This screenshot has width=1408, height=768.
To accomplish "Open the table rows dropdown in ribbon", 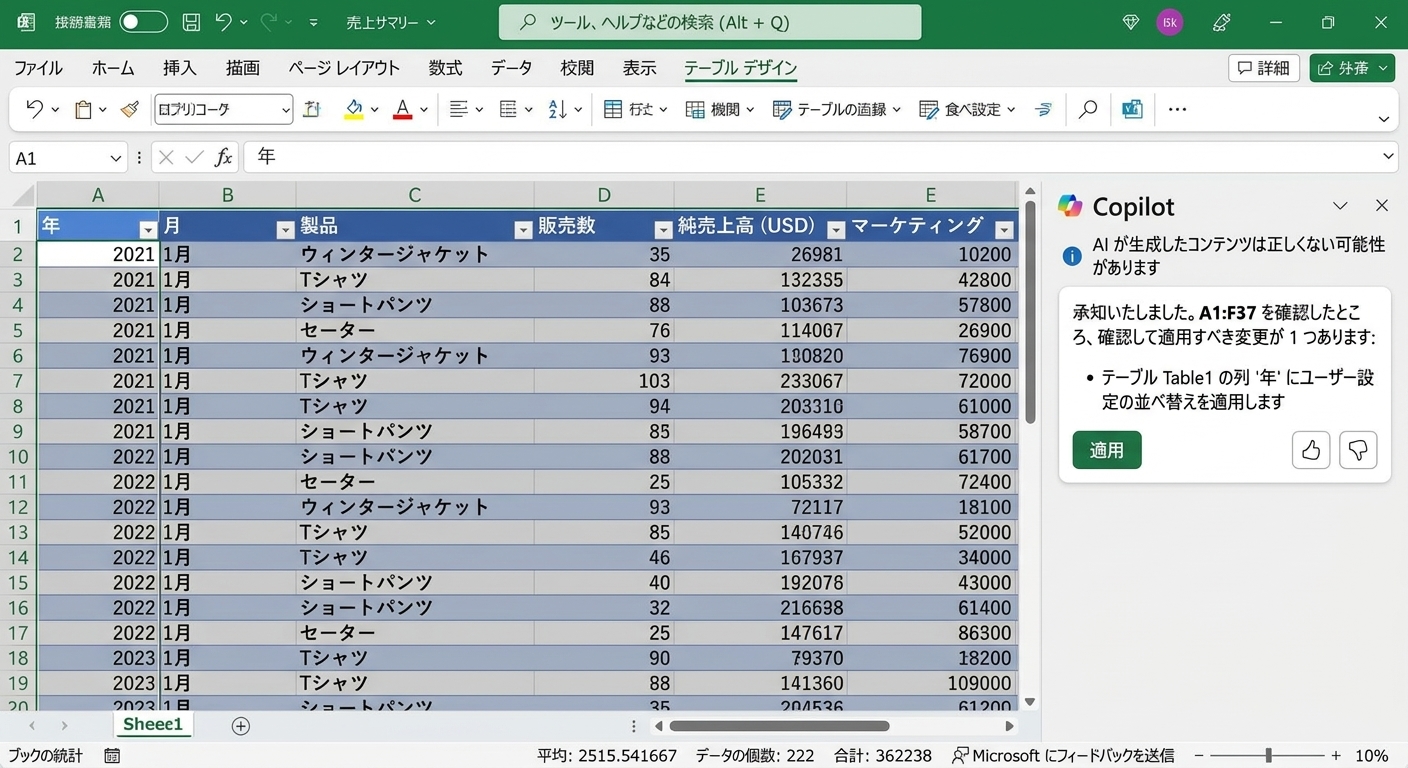I will (x=636, y=109).
